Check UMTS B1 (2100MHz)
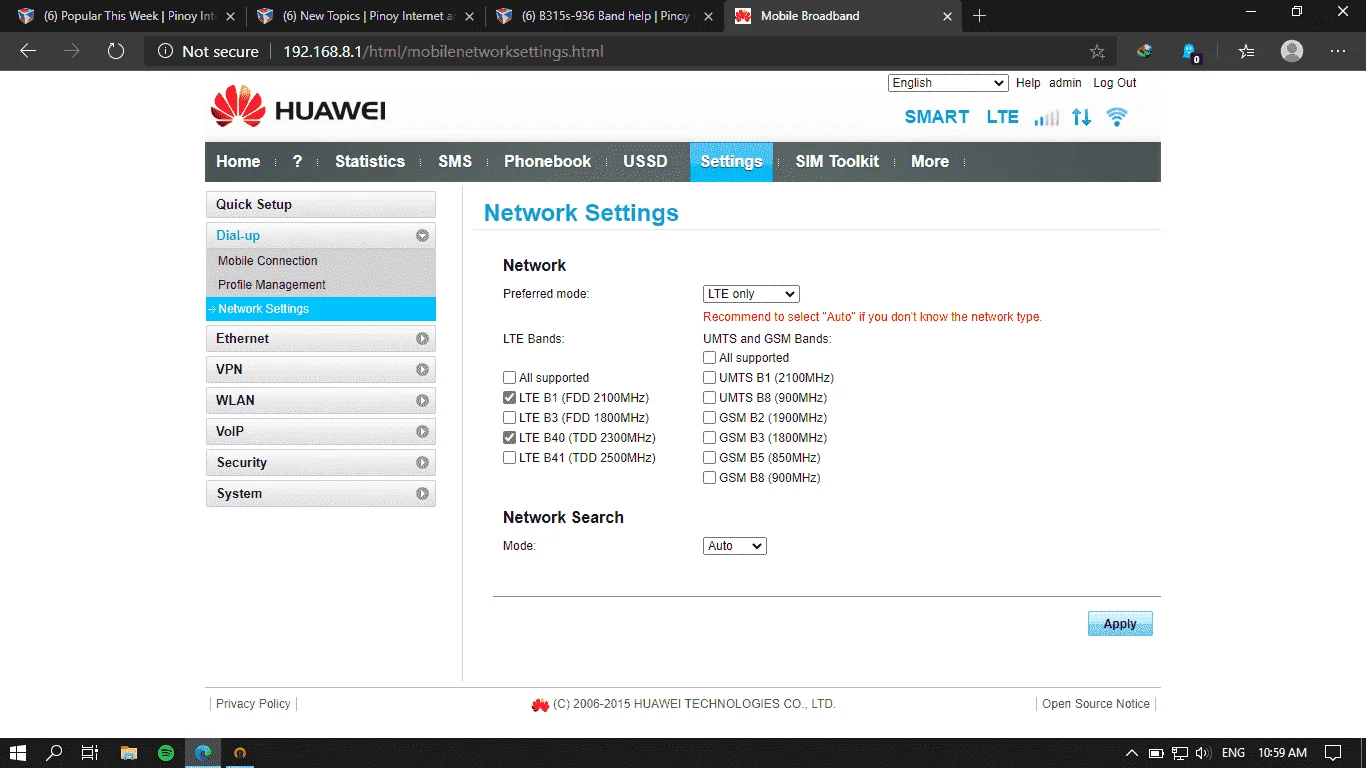The height and width of the screenshot is (768, 1366). pyautogui.click(x=710, y=378)
